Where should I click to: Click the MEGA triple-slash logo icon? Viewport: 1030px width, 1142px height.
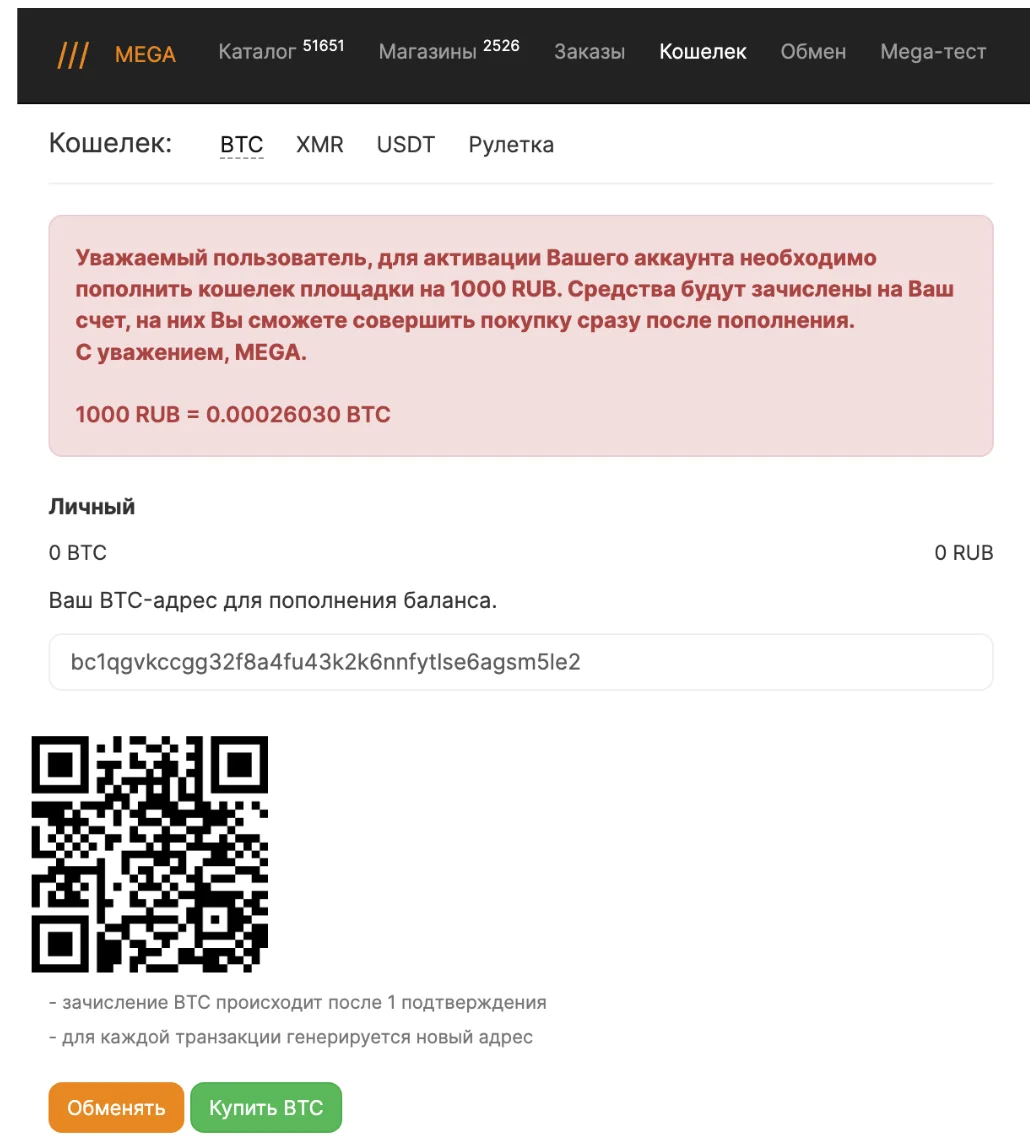point(73,55)
